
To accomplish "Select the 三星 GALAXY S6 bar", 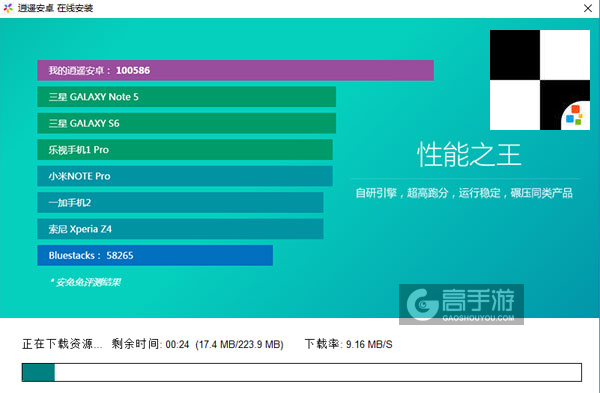I will click(186, 123).
